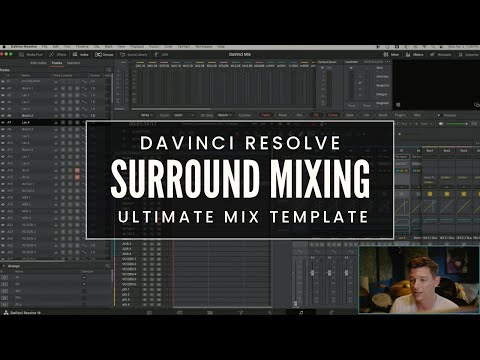The width and height of the screenshot is (480, 360).
Task: Adjust the monitor volume slider
Action: point(457,124)
